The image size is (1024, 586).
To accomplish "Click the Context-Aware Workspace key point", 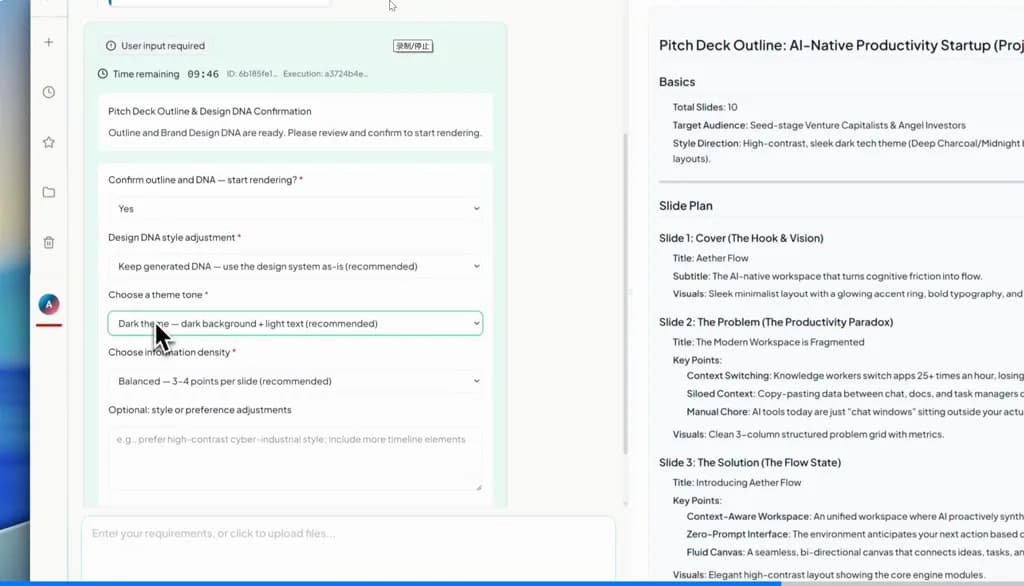I will 855,517.
